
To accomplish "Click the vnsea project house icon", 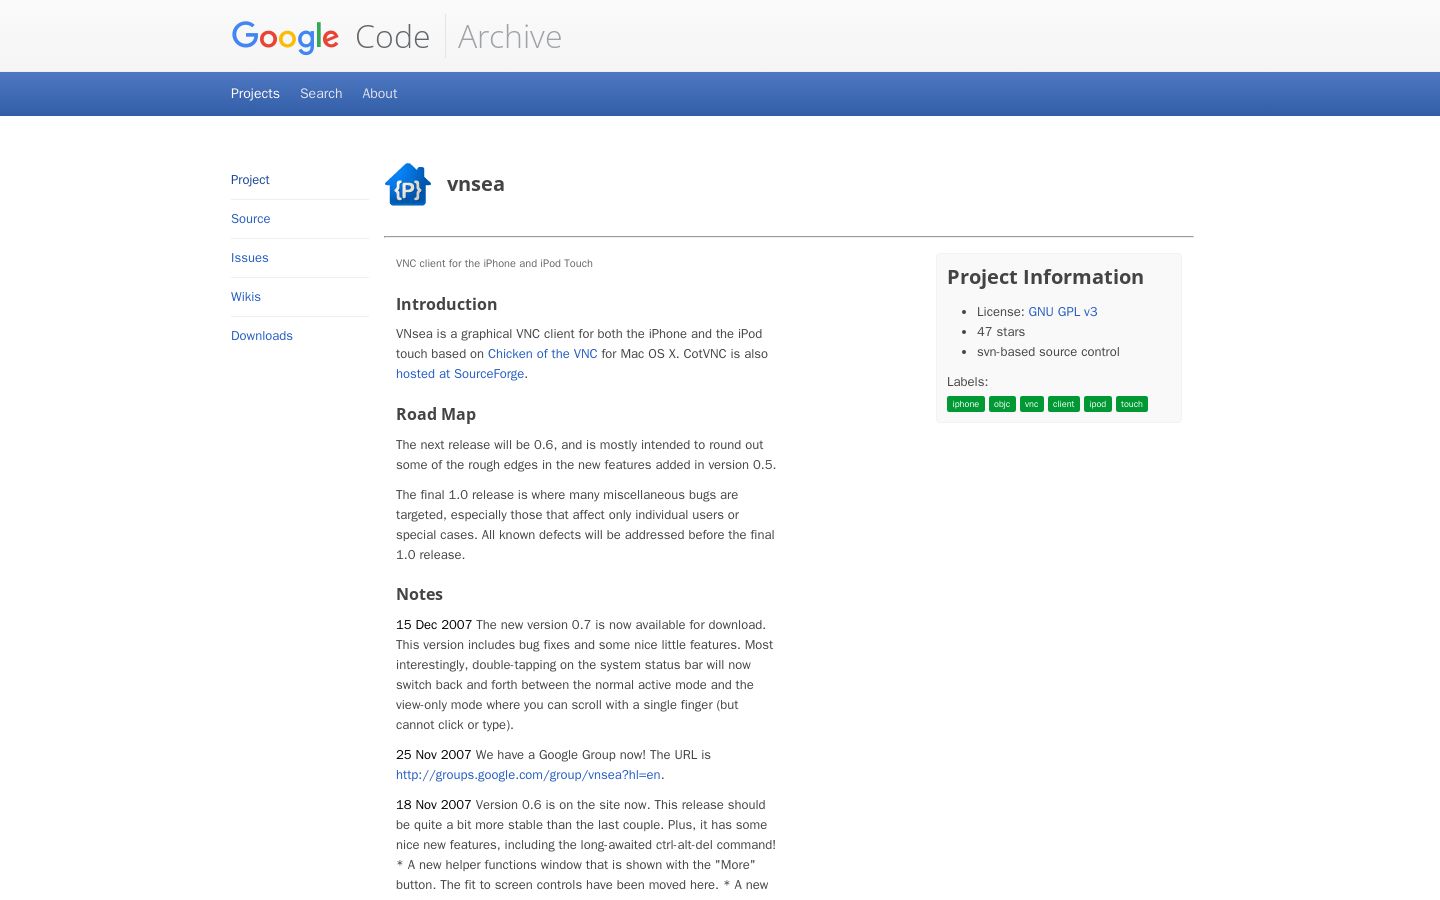I will [408, 184].
